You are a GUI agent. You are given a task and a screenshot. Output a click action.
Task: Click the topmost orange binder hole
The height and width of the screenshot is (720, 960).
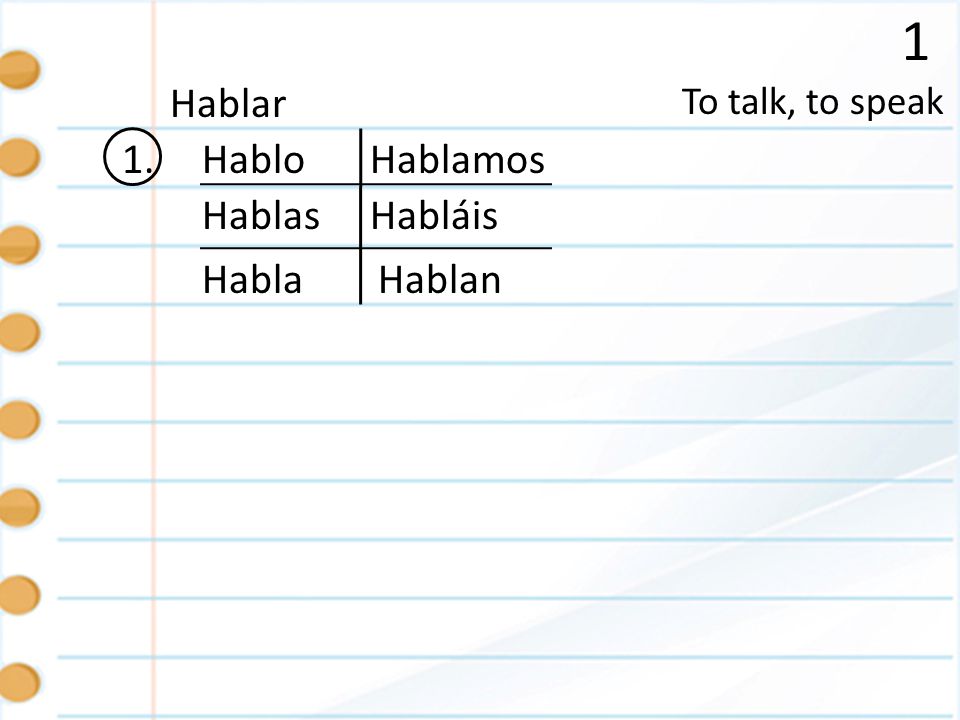click(x=19, y=70)
